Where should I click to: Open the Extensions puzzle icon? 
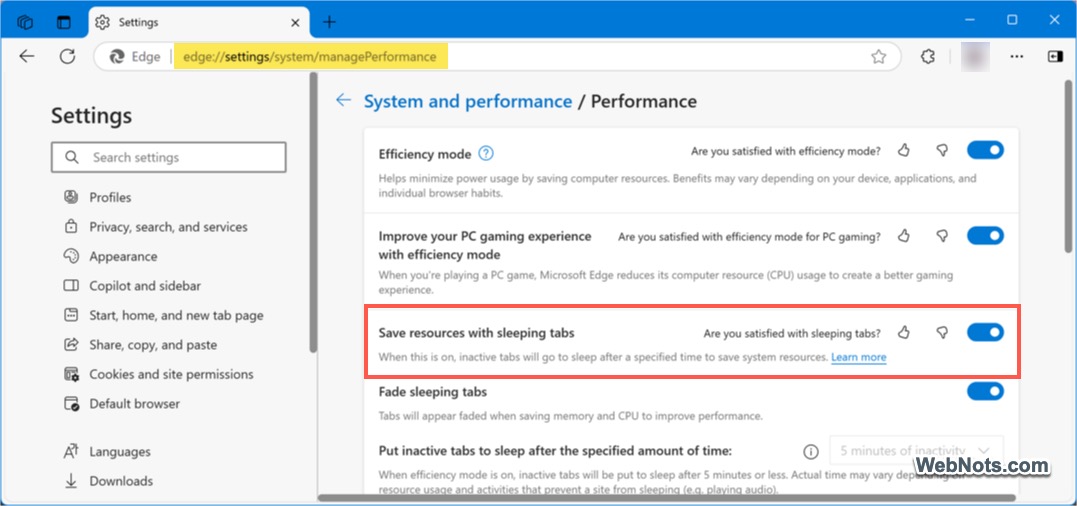(x=928, y=56)
